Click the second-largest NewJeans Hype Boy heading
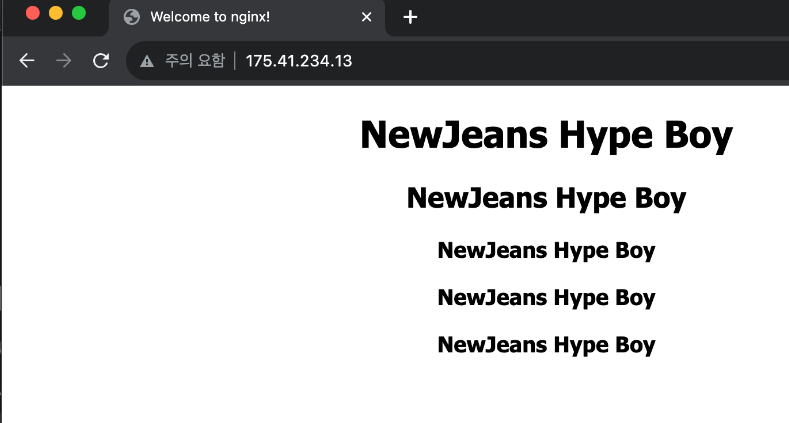The width and height of the screenshot is (789, 423). [x=546, y=198]
